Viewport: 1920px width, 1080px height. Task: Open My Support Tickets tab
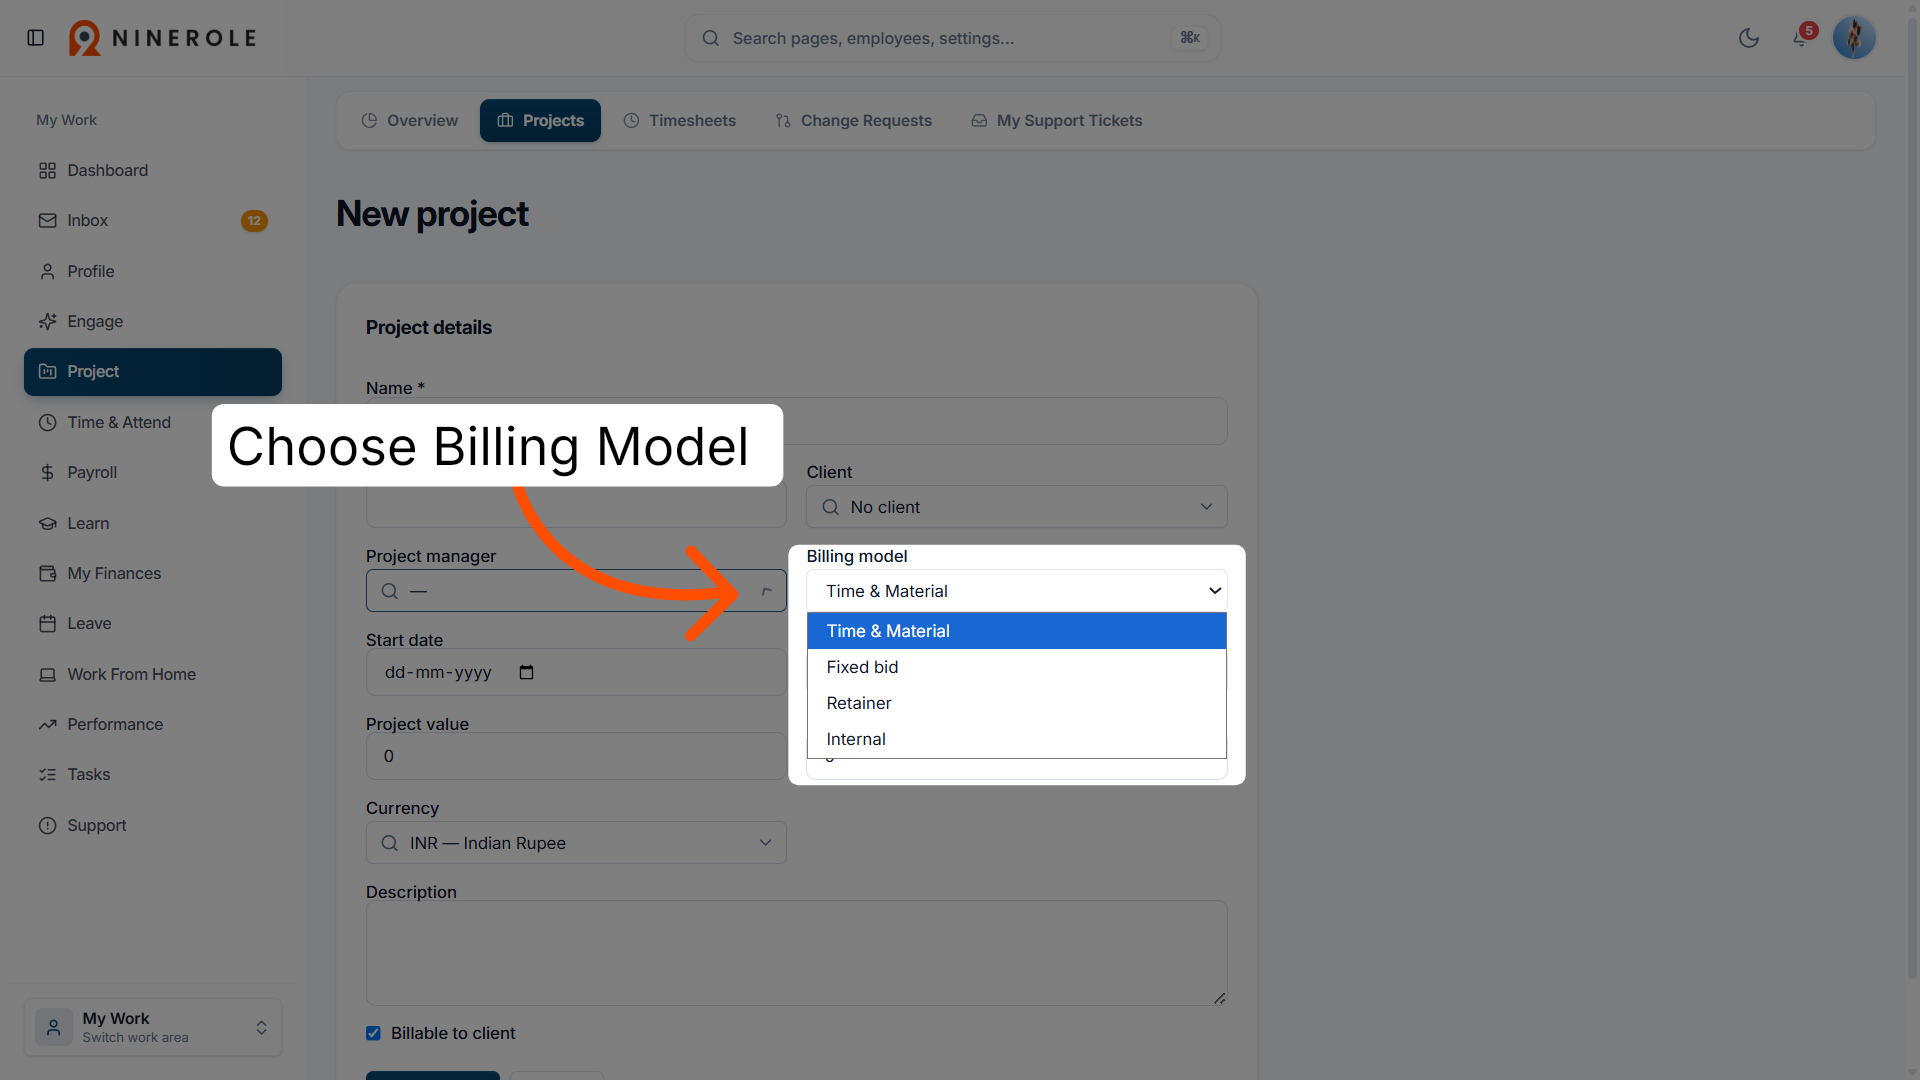[1057, 120]
